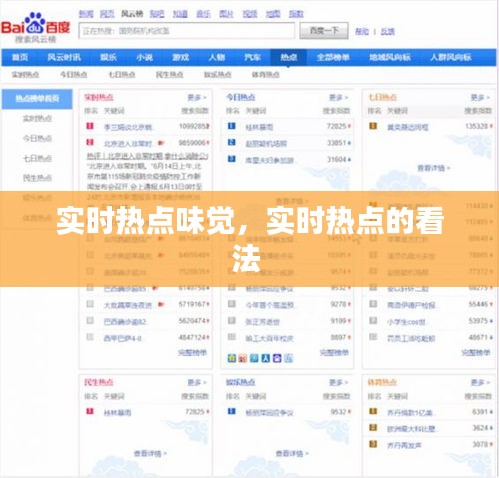Screen dimensions: 499x478
Task: Switch to the 全部榜单 navigation tab
Action: pos(333,57)
